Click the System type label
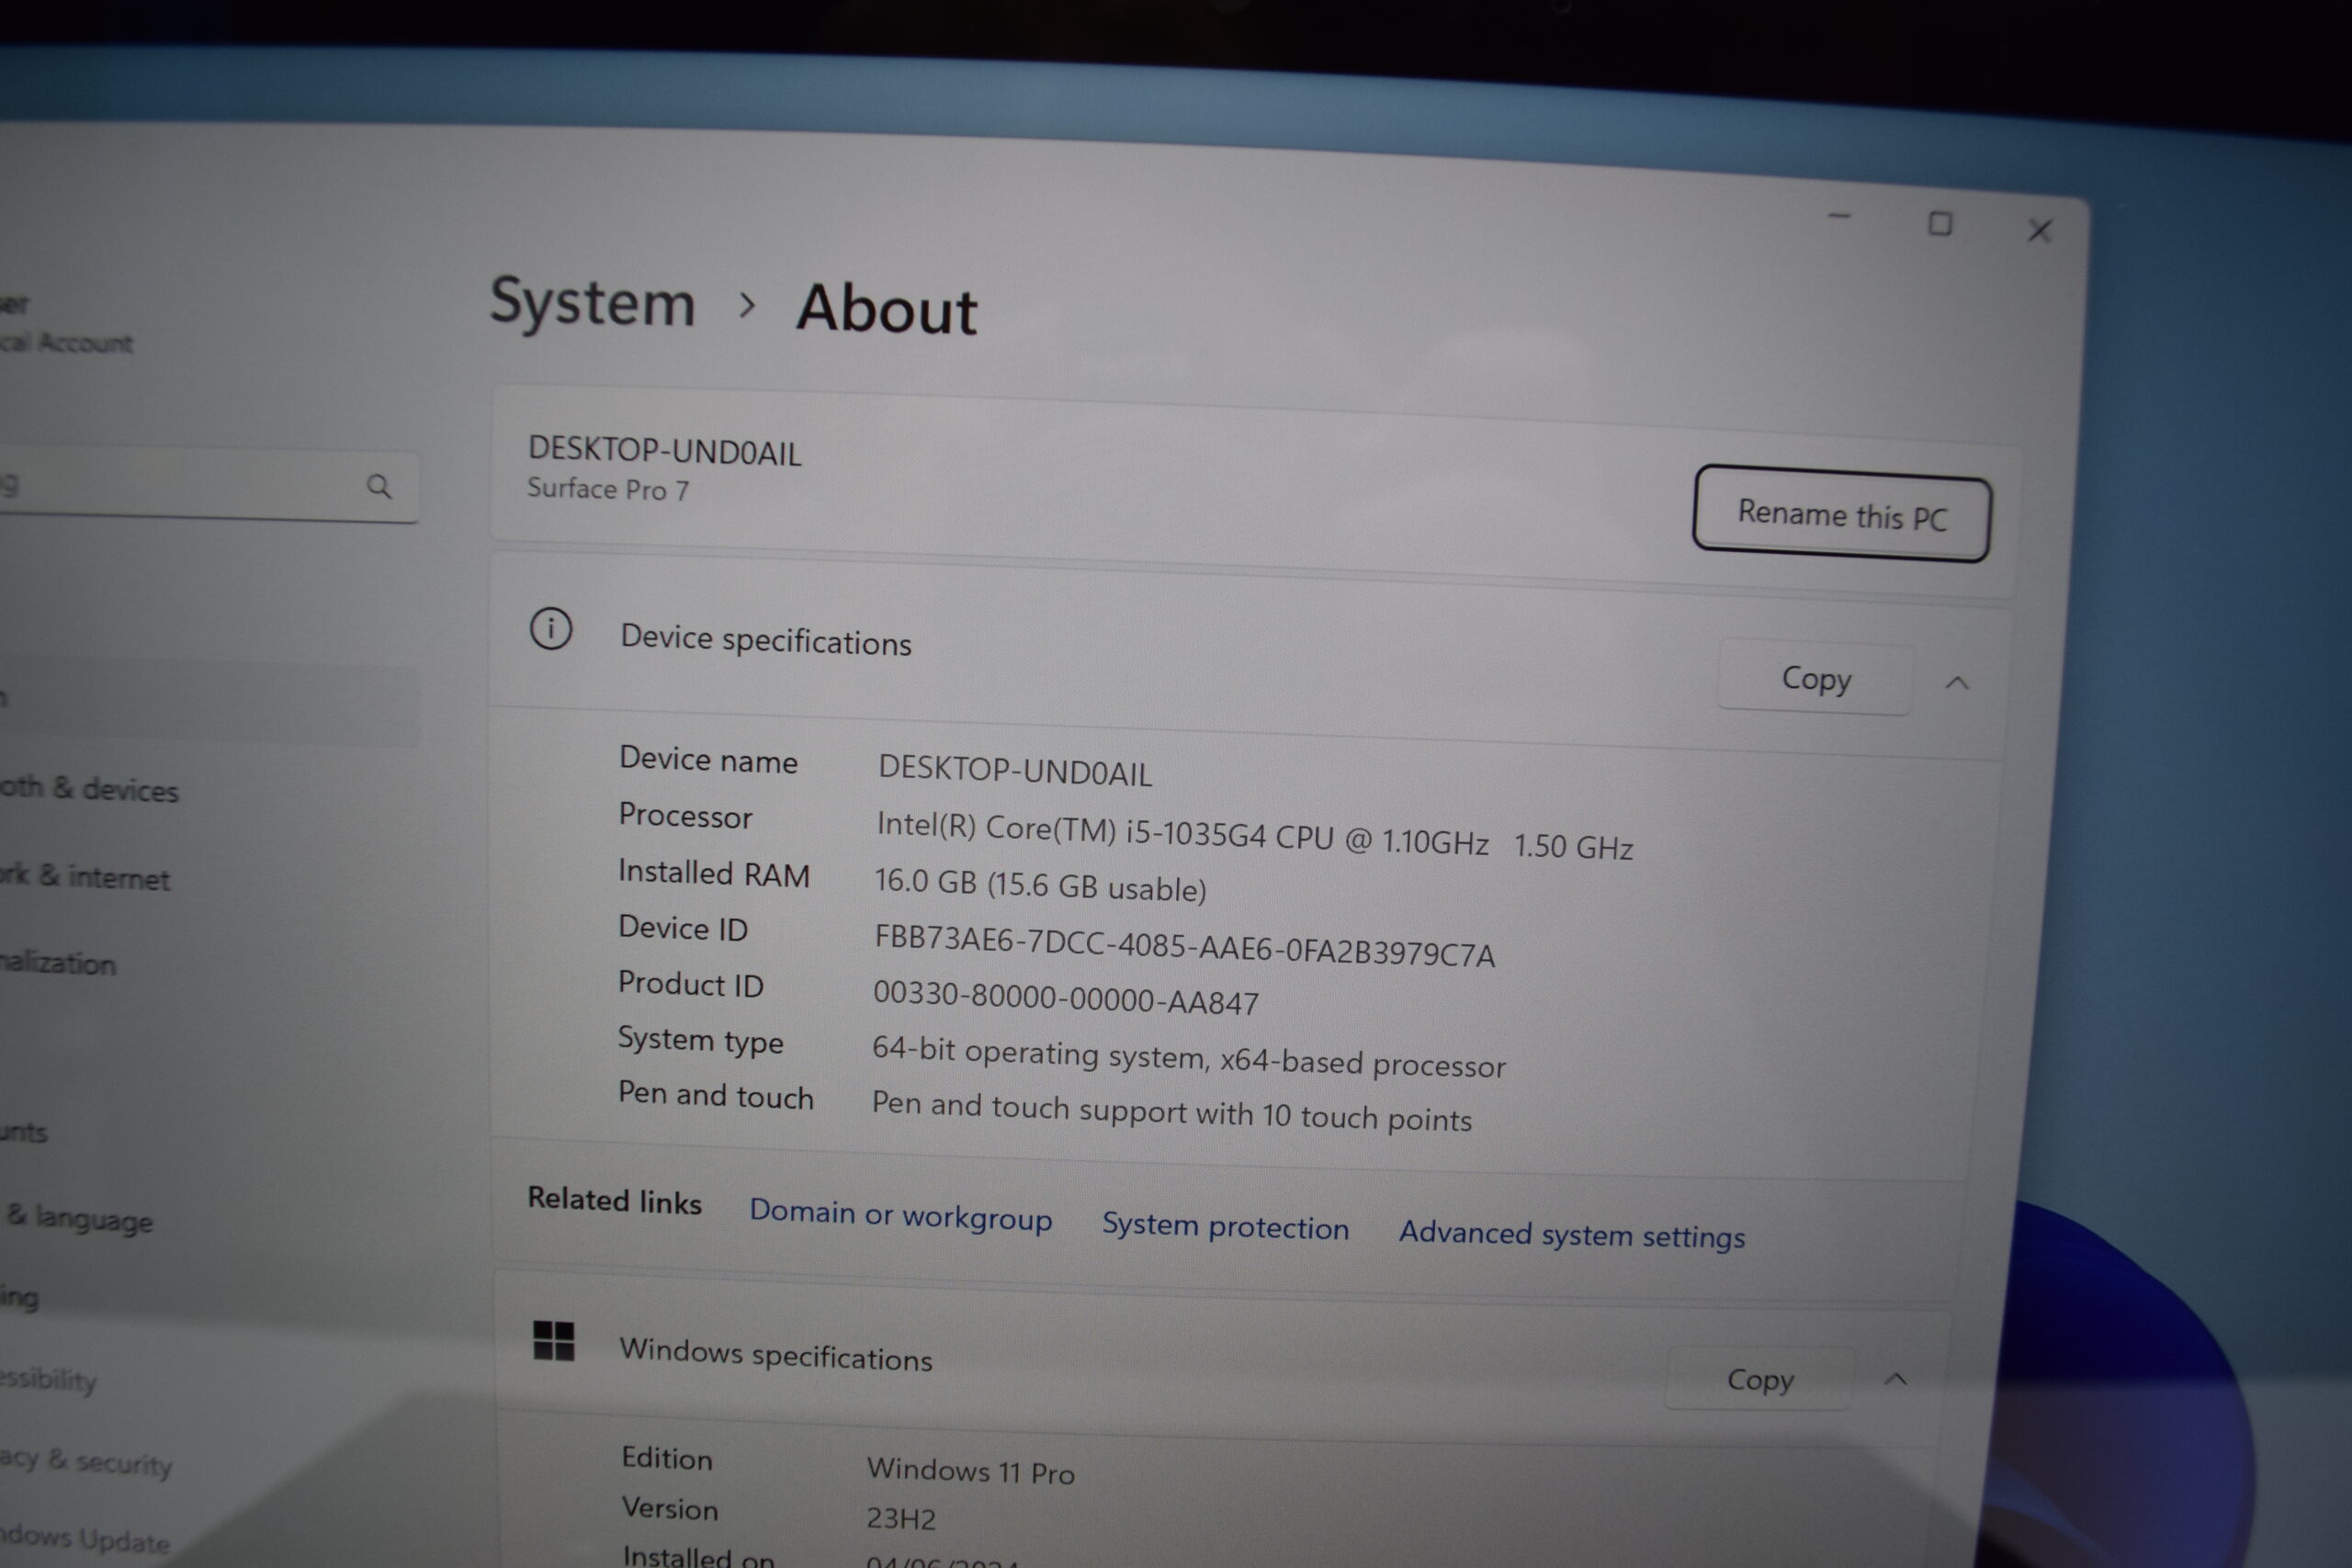The image size is (2352, 1568). 700,1041
